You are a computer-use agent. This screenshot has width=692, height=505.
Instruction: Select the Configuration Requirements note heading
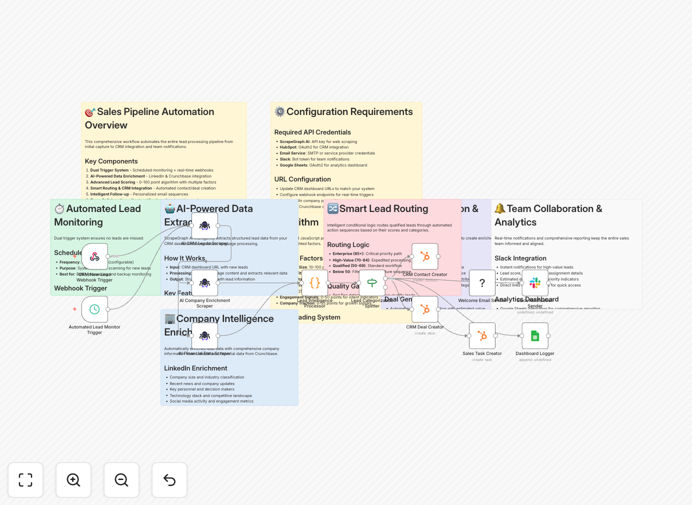point(344,112)
